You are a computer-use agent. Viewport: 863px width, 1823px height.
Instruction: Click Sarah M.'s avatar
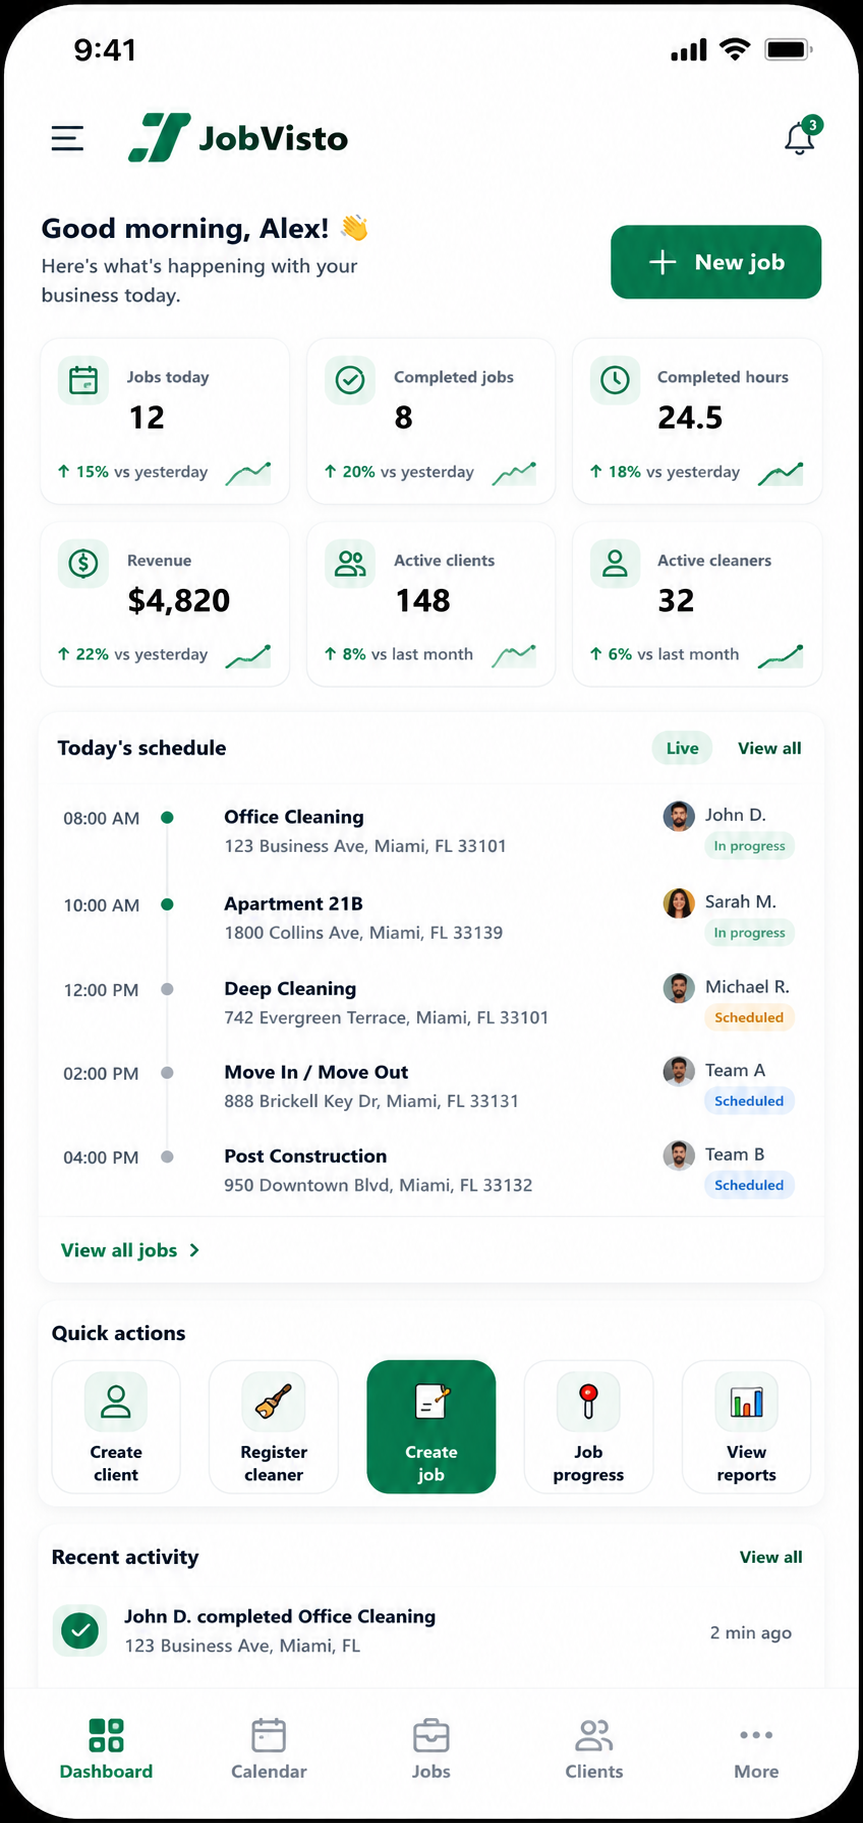click(x=679, y=903)
